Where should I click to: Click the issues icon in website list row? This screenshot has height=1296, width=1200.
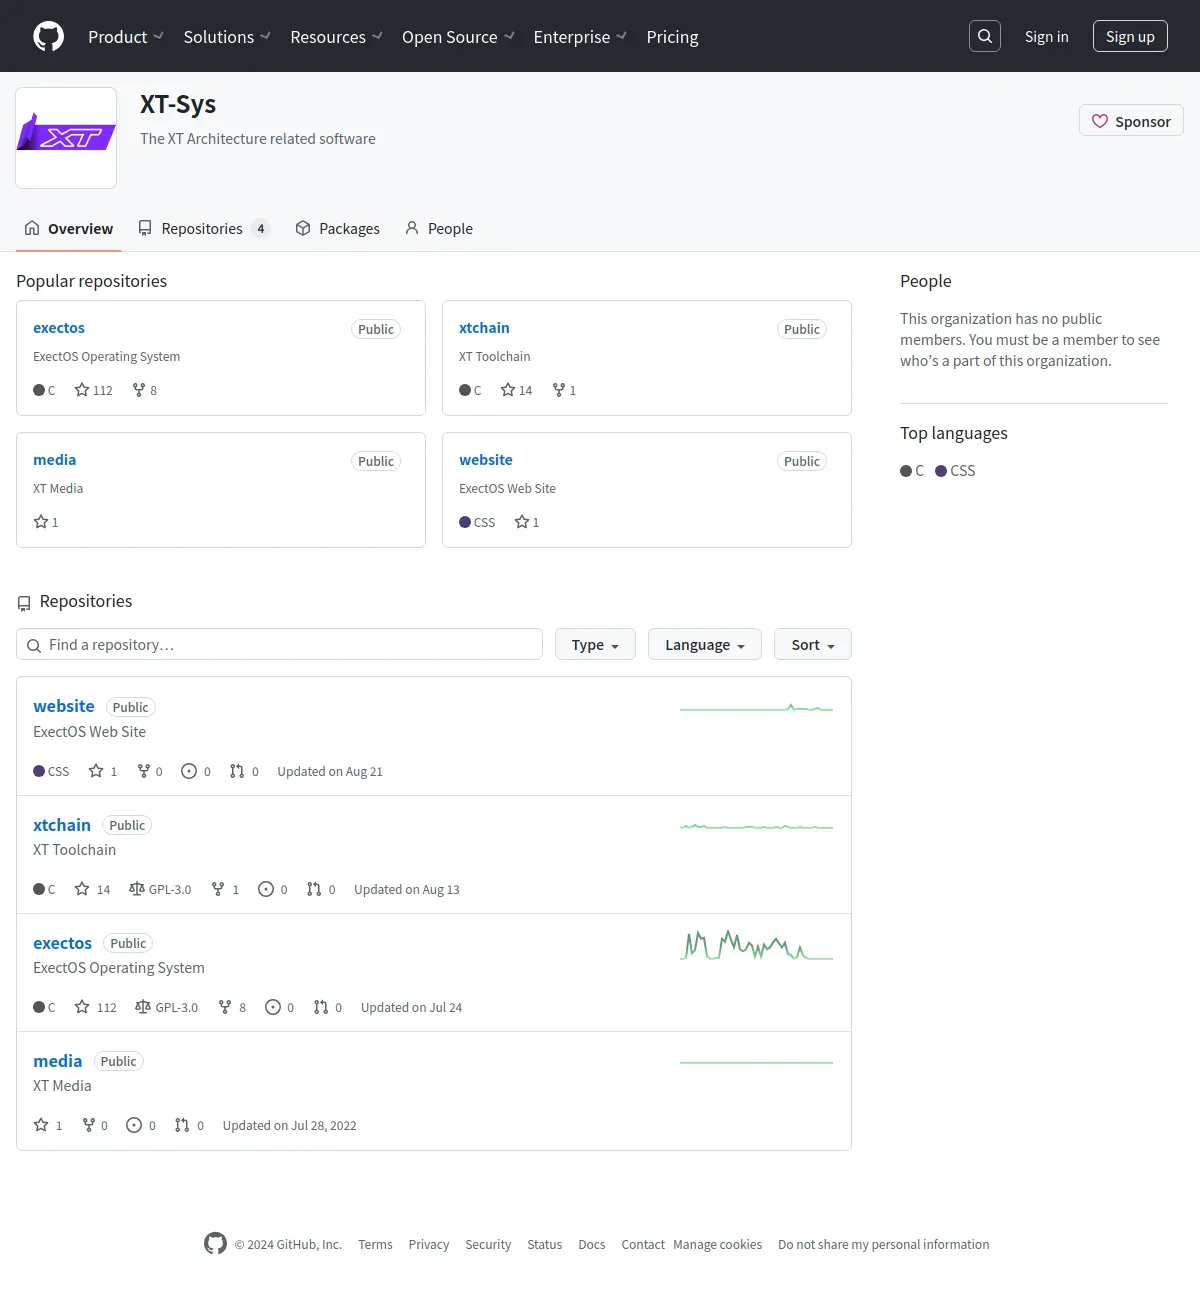tap(189, 771)
